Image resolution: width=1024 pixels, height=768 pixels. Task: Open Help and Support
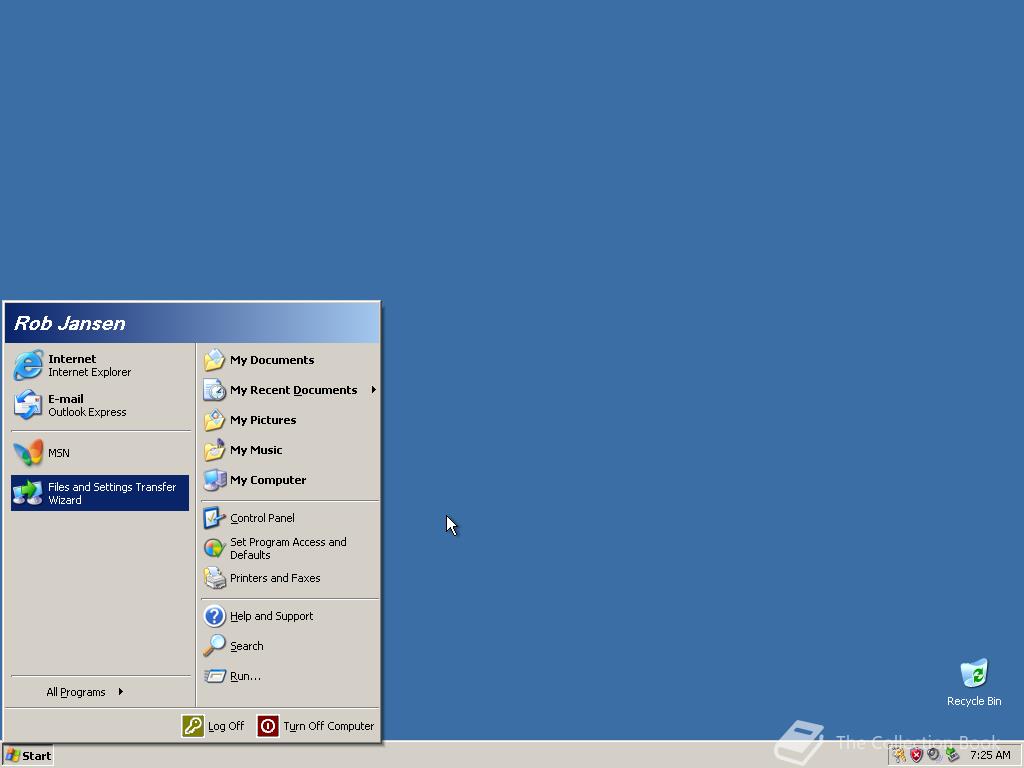click(x=290, y=616)
